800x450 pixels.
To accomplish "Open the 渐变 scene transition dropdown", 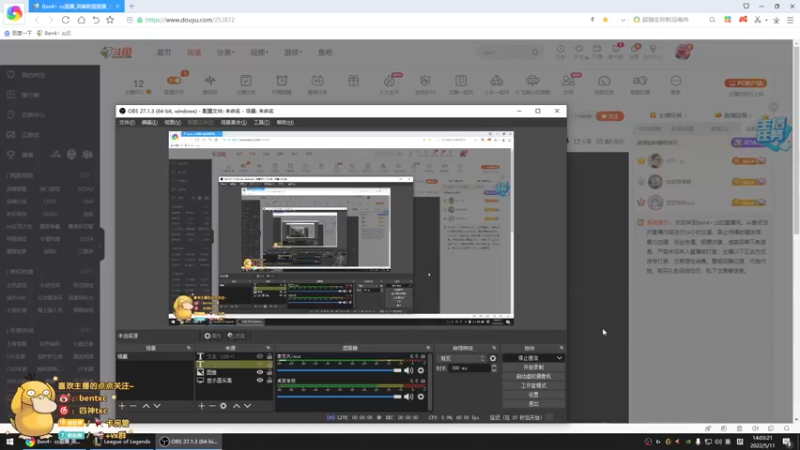I will [462, 358].
